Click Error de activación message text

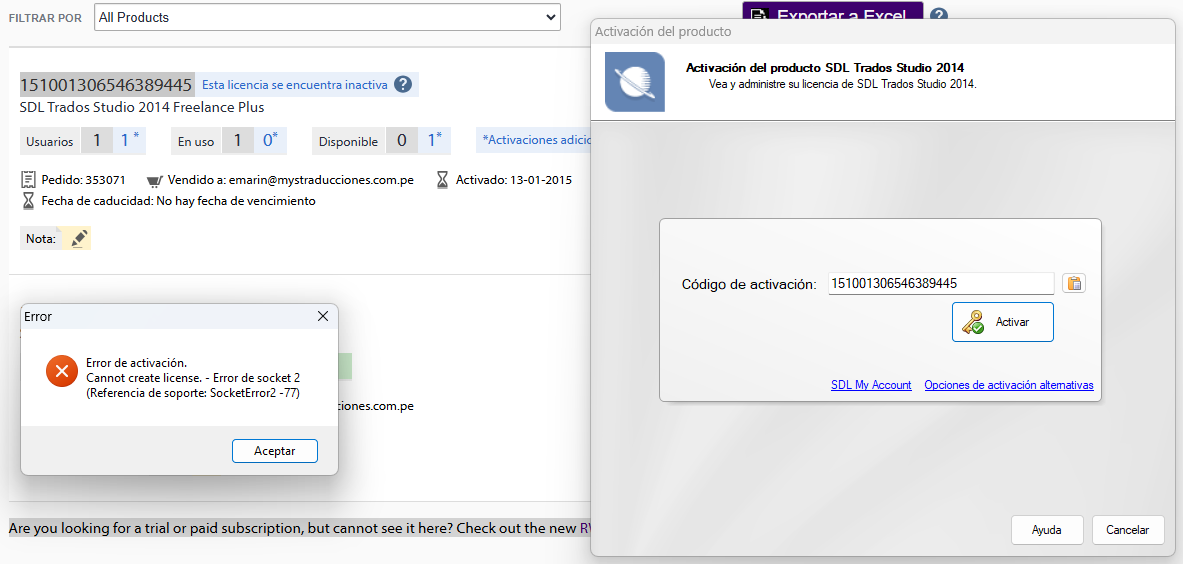coord(137,363)
